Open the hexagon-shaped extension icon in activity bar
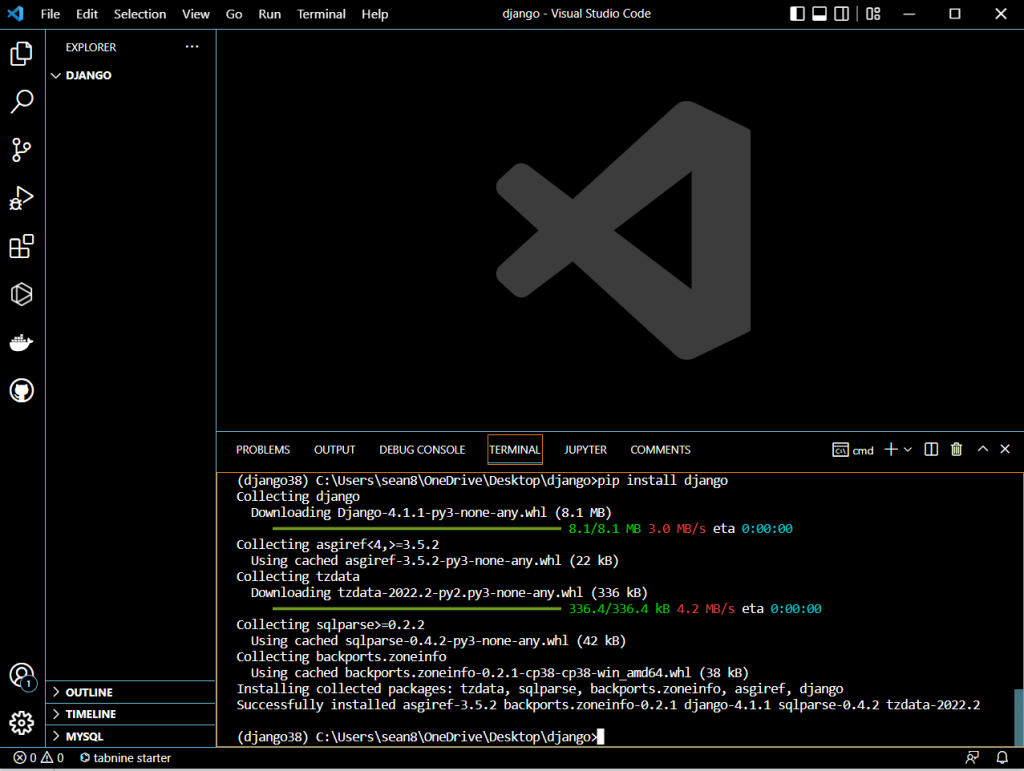This screenshot has width=1024, height=771. tap(22, 294)
